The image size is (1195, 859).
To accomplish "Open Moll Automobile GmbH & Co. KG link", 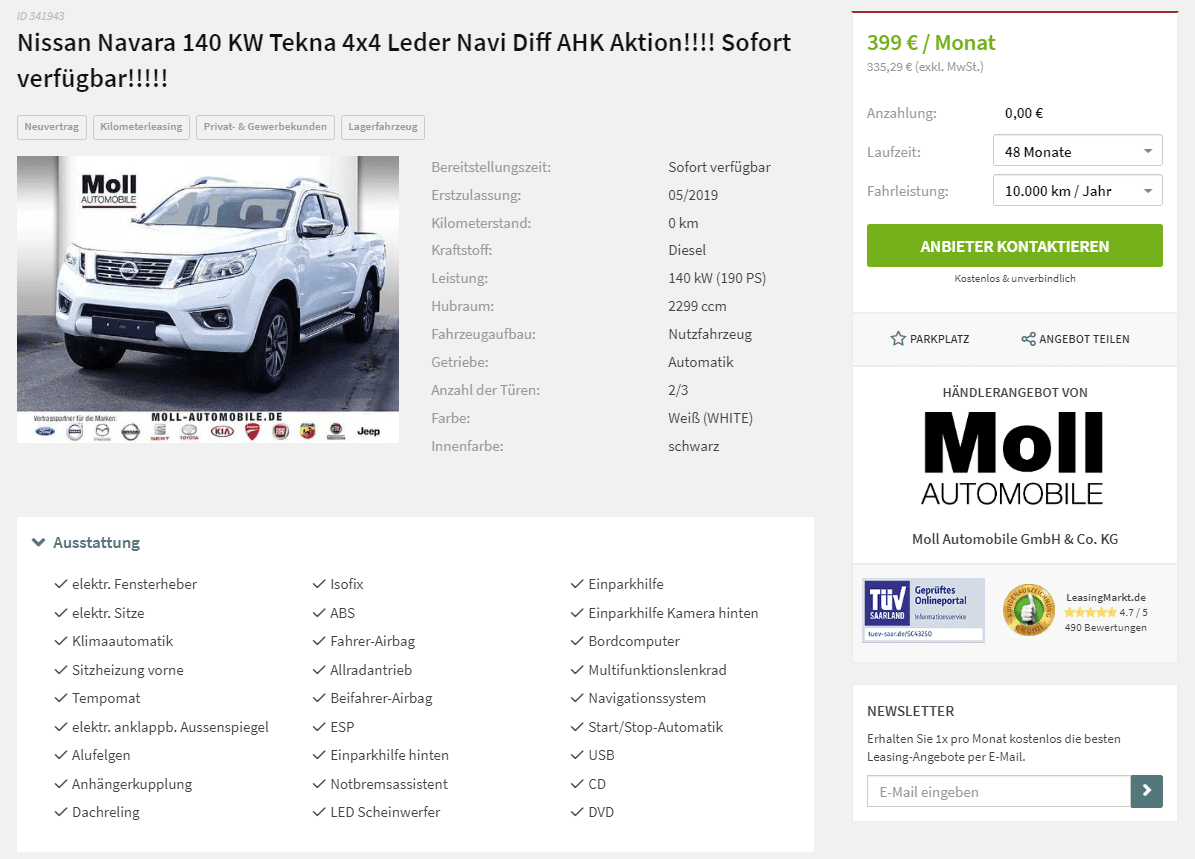I will click(1014, 539).
